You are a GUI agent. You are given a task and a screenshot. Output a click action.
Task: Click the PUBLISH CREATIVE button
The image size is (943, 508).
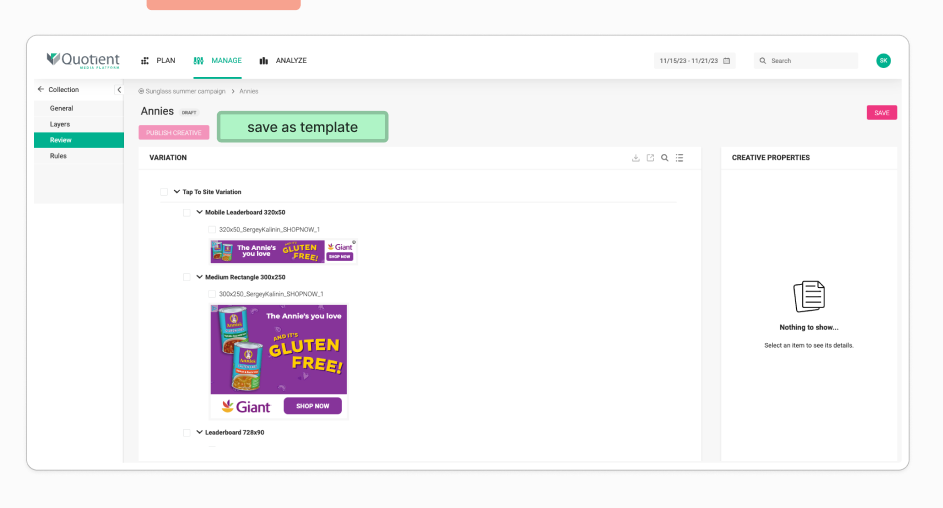[174, 133]
